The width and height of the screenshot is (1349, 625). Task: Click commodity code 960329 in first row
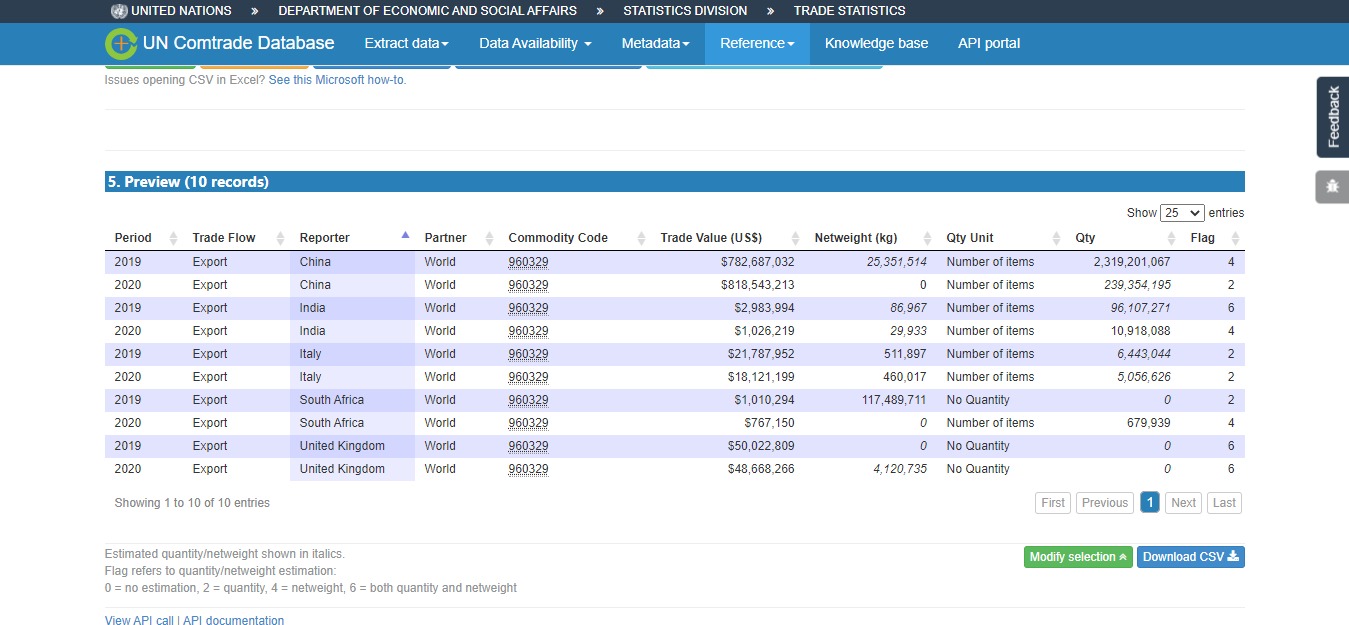528,262
